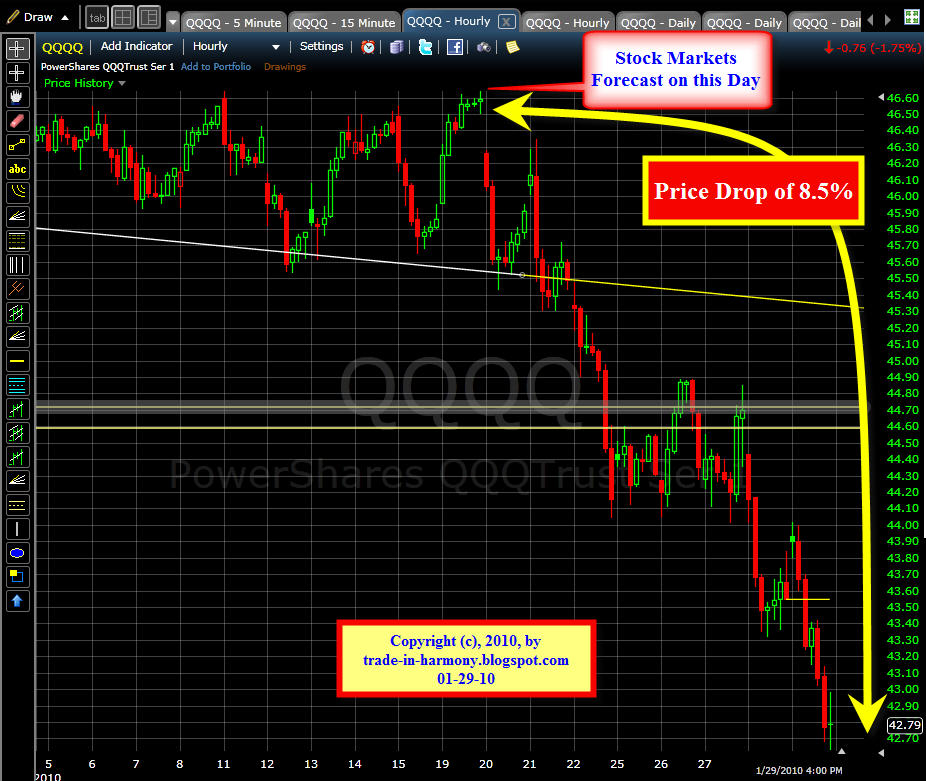Image resolution: width=926 pixels, height=781 pixels.
Task: Click the date label 19 on time axis
Action: [442, 764]
